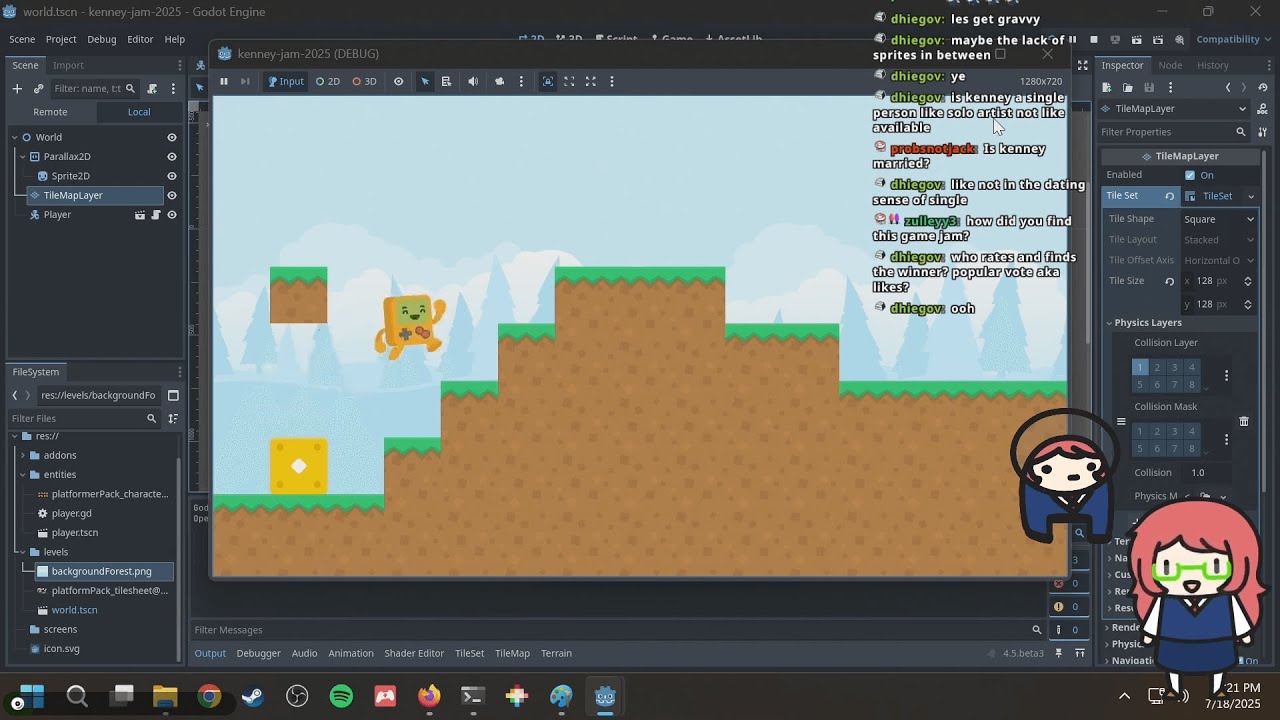Viewport: 1280px width, 720px height.
Task: Open the Terrain bottom panel
Action: tap(556, 653)
